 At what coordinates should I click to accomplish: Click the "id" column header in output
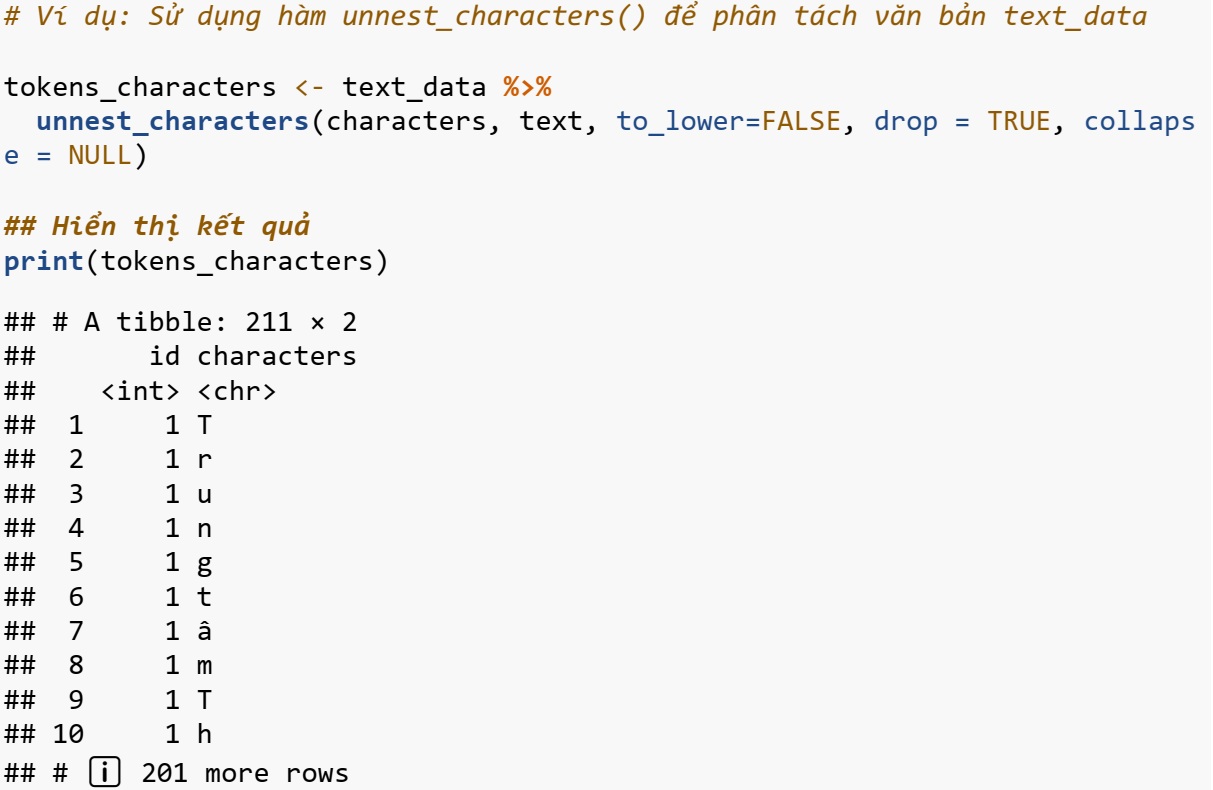164,357
